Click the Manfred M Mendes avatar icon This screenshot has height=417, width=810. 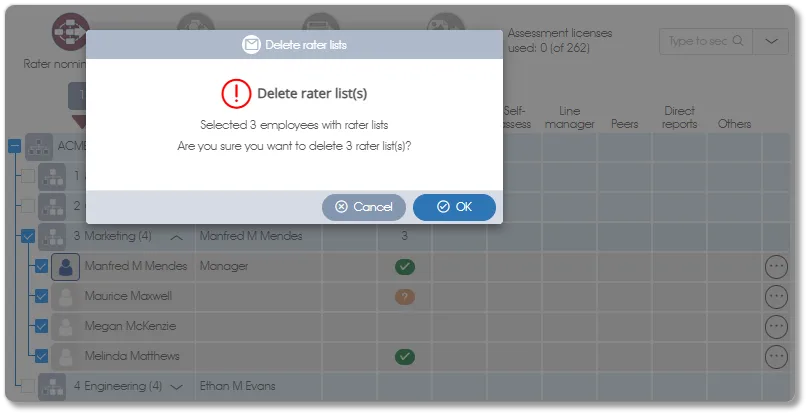[x=66, y=267]
